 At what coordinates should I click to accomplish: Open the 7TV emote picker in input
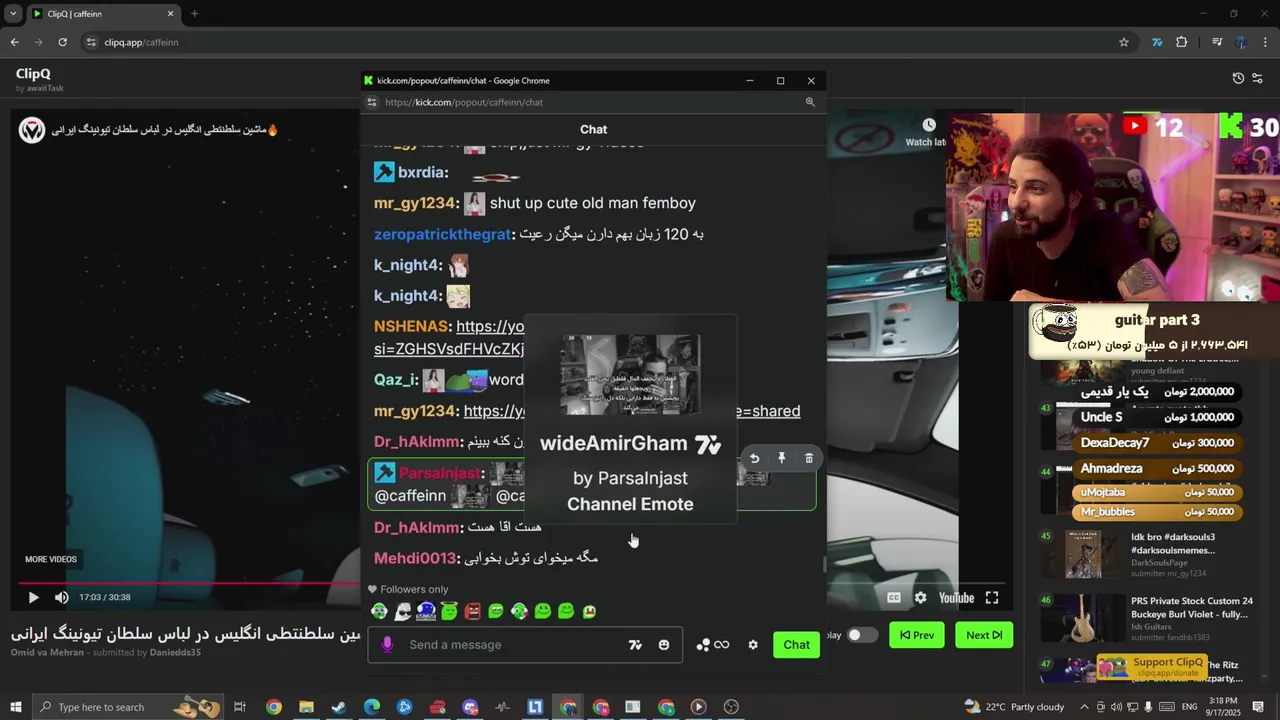635,645
